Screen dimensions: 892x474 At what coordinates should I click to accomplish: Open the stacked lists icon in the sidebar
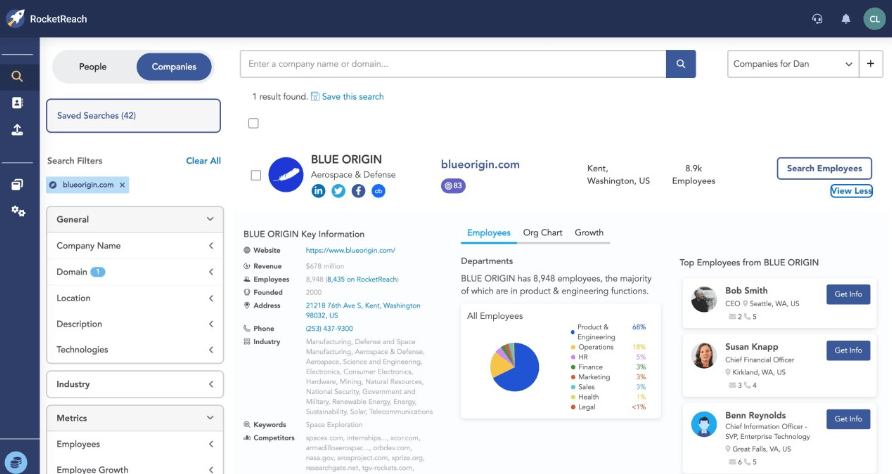coord(17,184)
